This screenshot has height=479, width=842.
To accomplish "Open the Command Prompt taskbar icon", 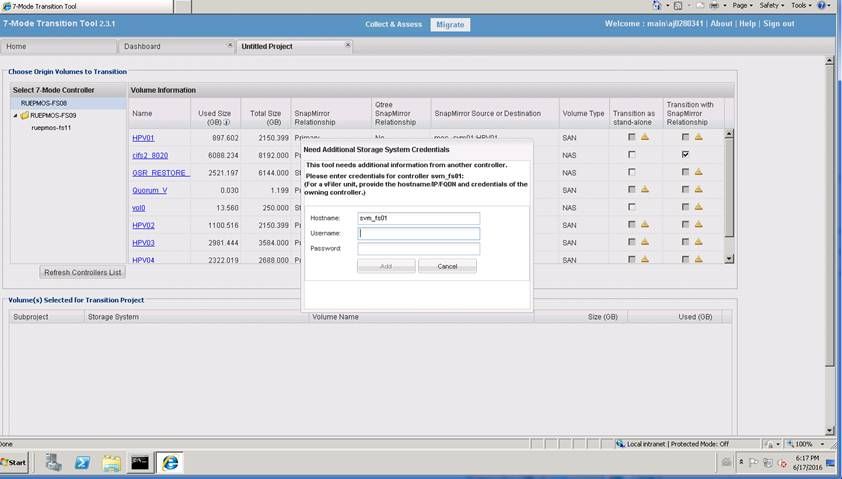I will click(x=141, y=462).
